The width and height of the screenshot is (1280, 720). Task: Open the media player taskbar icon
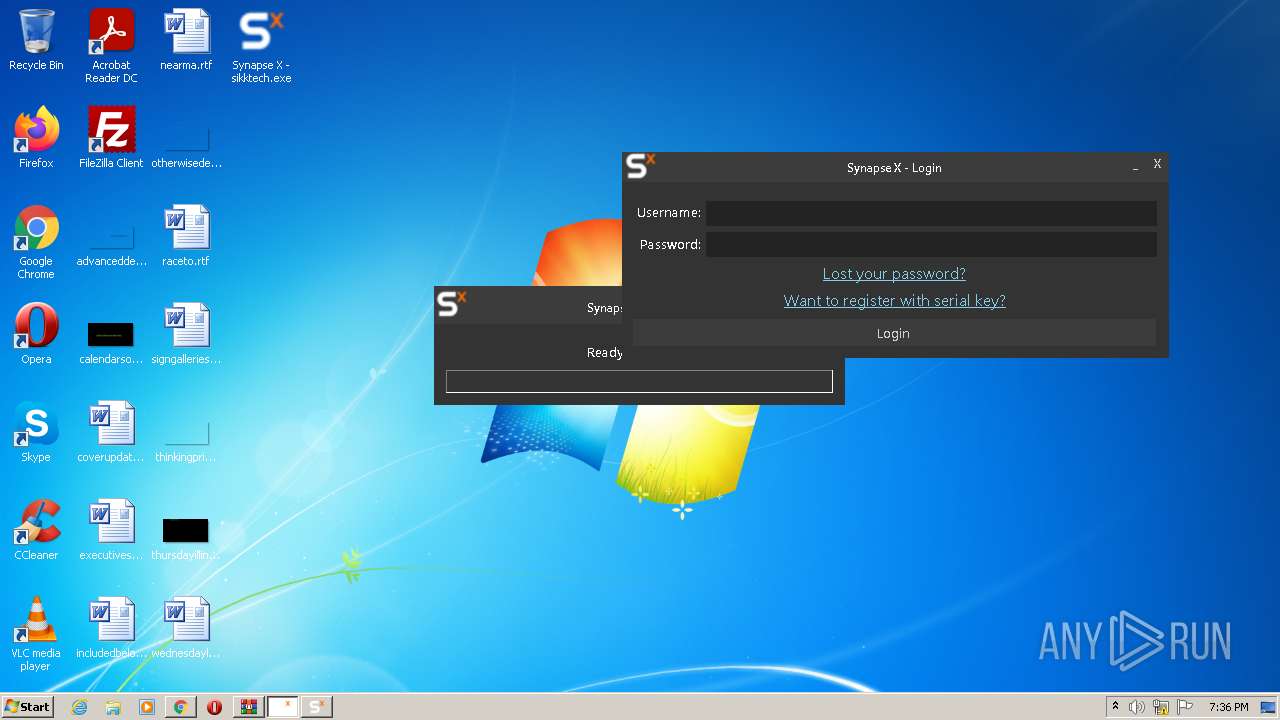coord(147,707)
